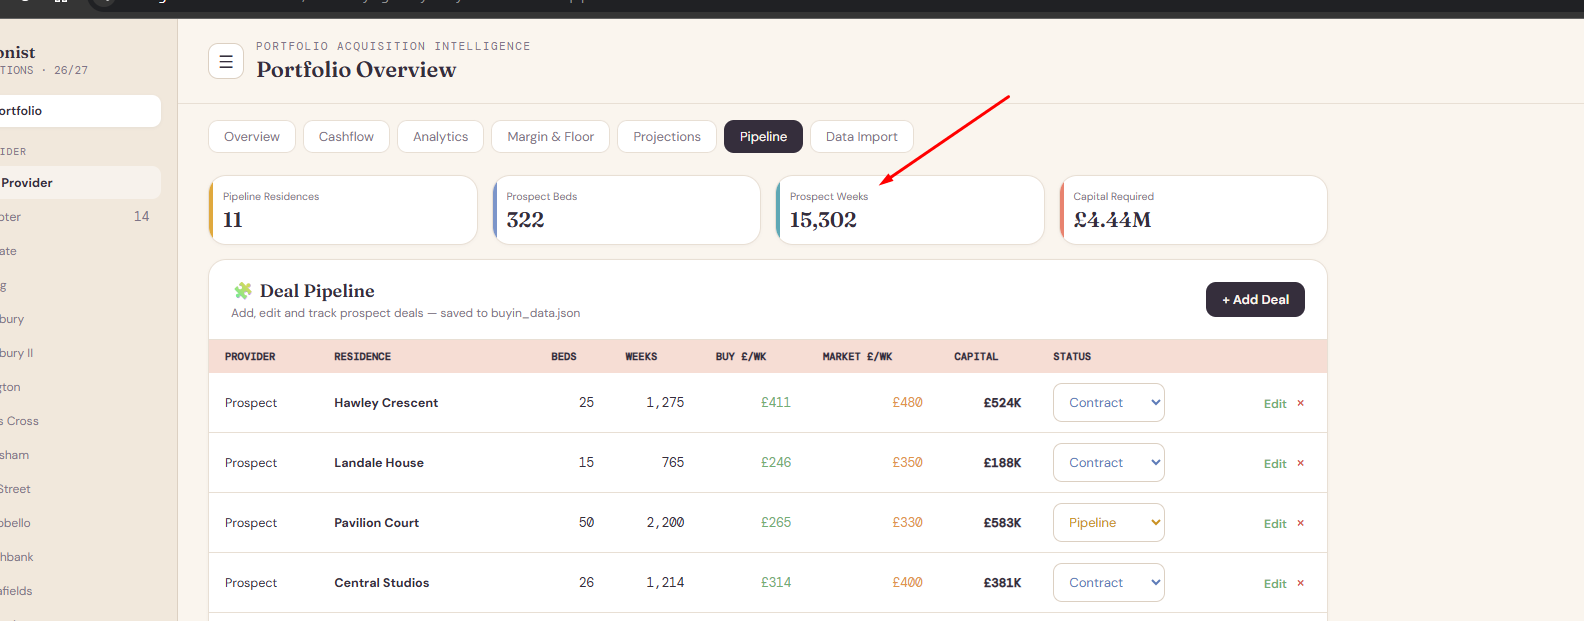Click the Prospect Weeks card
The height and width of the screenshot is (621, 1584).
pyautogui.click(x=910, y=210)
